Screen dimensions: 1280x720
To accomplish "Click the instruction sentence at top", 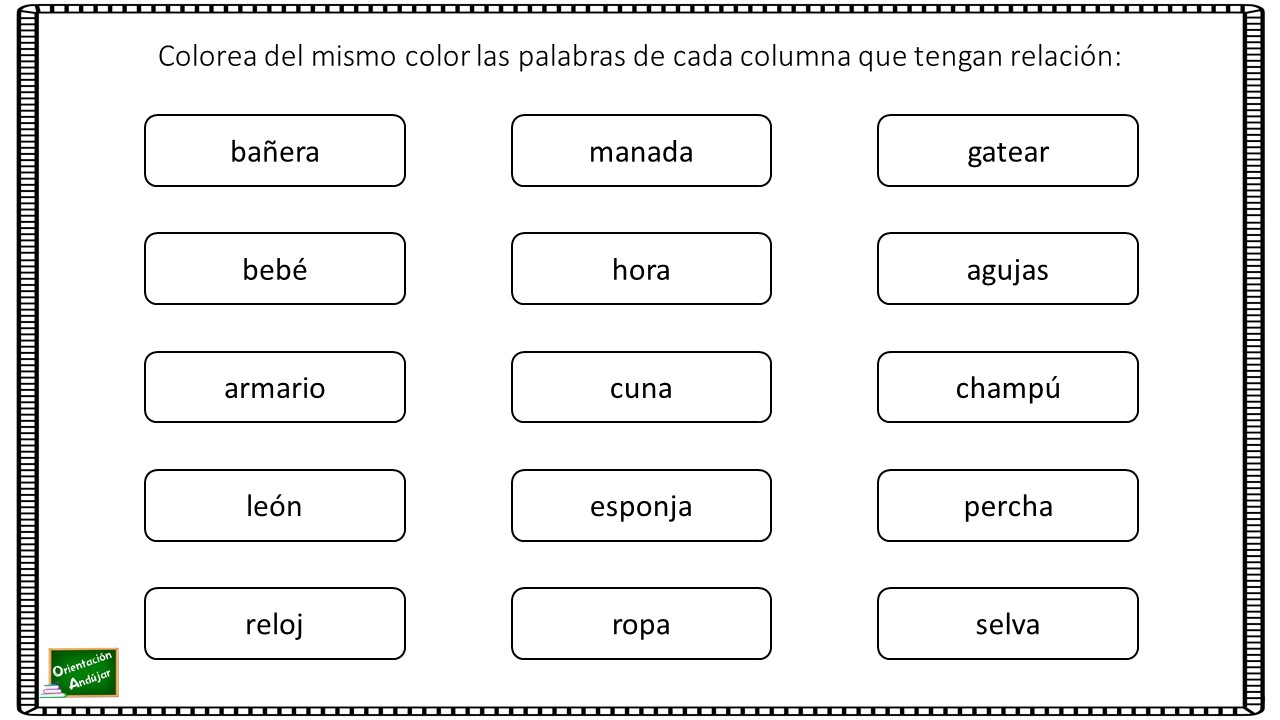I will pos(641,57).
